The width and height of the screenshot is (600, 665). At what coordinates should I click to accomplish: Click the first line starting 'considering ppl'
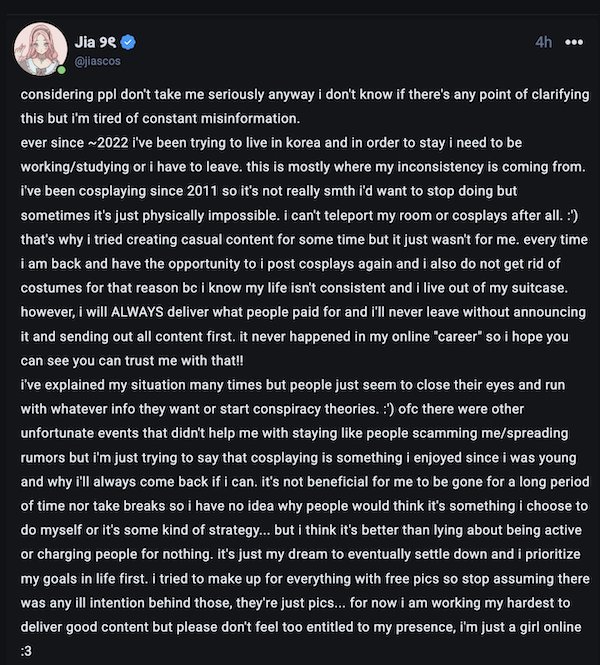point(290,100)
